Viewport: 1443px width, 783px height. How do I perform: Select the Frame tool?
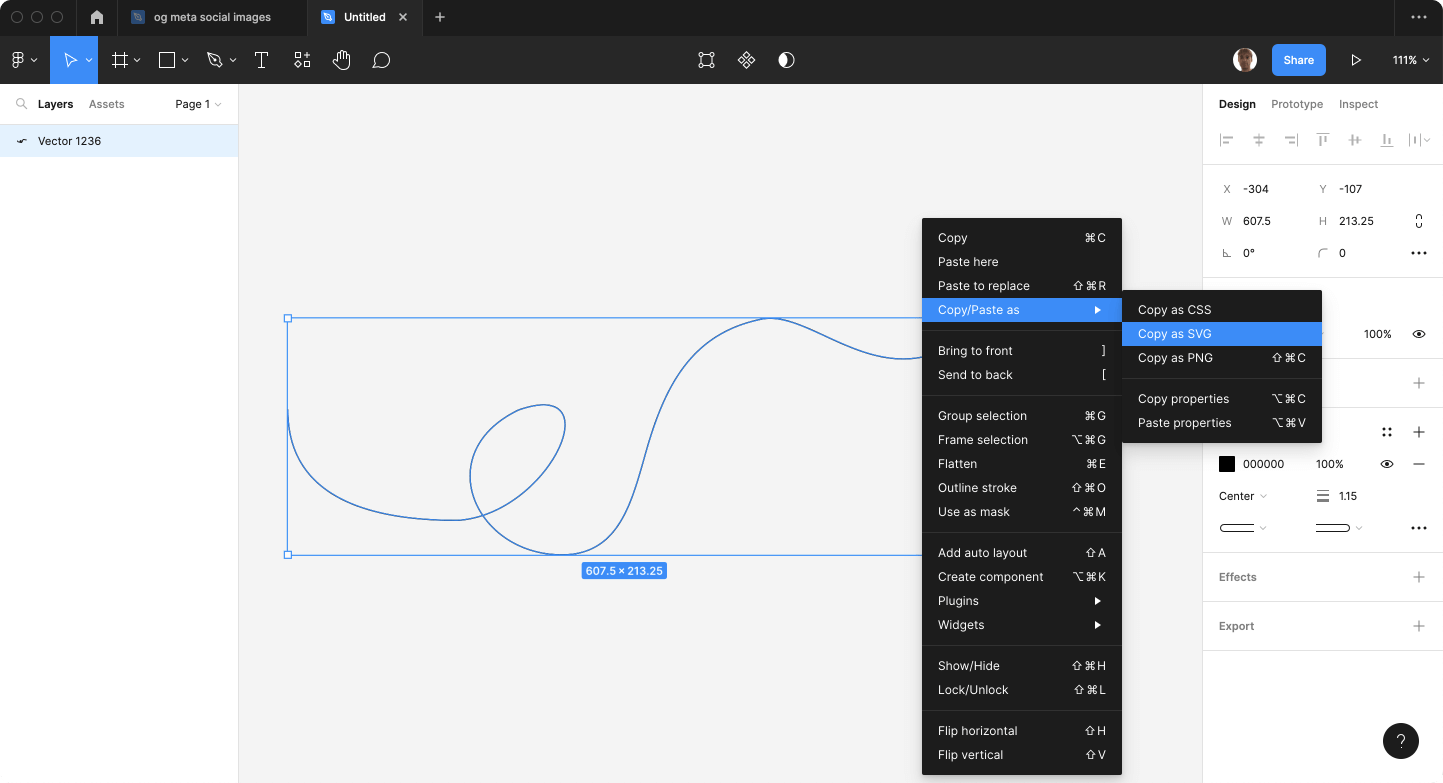pyautogui.click(x=120, y=60)
